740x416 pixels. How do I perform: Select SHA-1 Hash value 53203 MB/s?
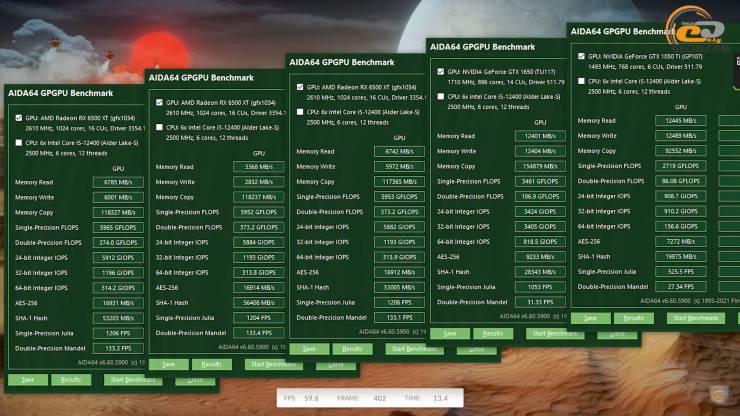pos(118,318)
